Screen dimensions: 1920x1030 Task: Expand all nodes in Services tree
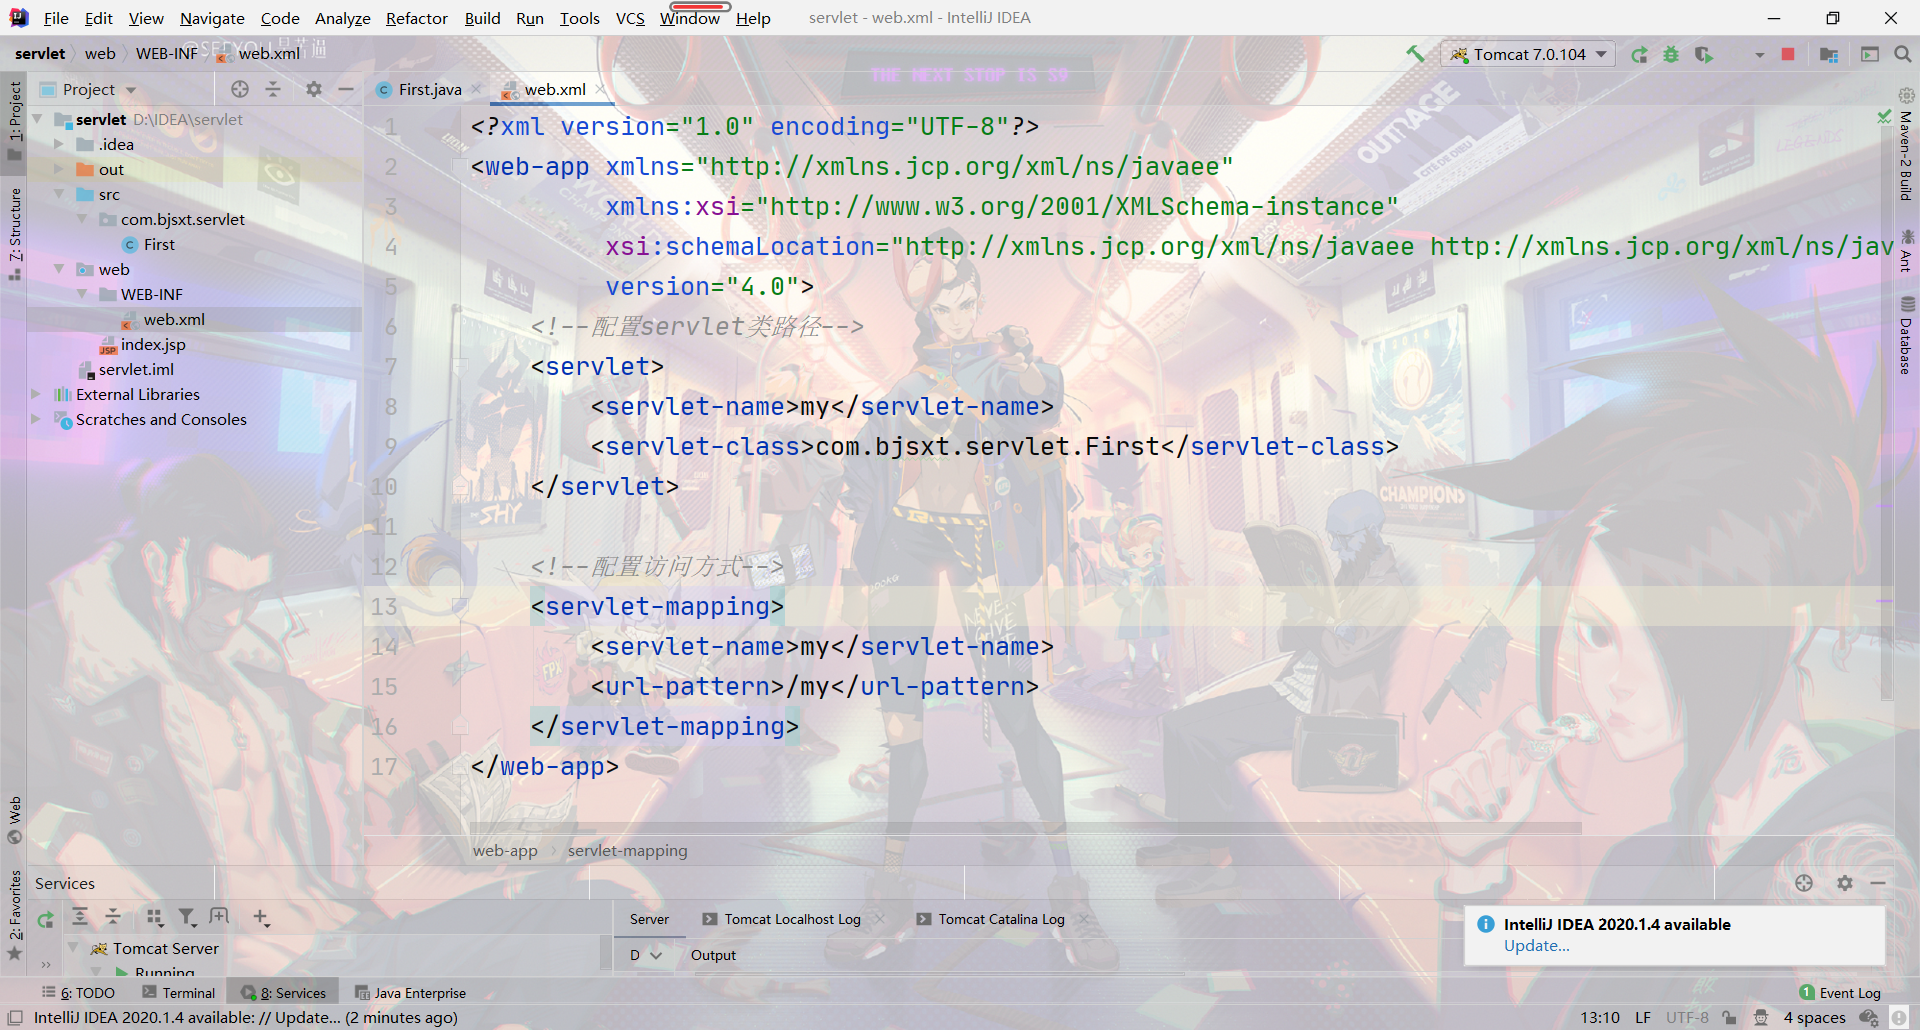[80, 917]
